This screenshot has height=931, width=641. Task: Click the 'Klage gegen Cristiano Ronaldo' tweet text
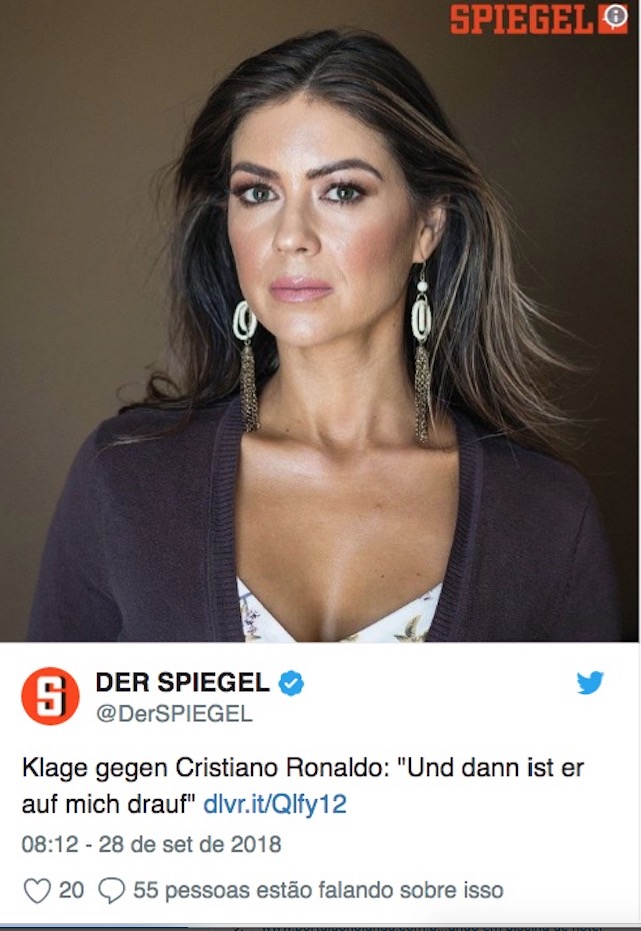(205, 768)
